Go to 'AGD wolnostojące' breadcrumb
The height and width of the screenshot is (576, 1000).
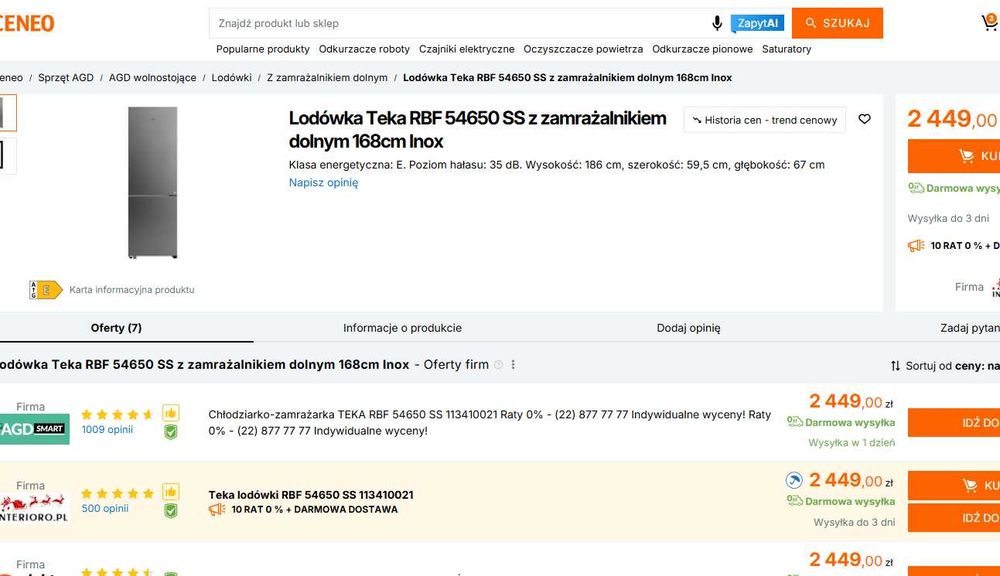click(x=152, y=78)
